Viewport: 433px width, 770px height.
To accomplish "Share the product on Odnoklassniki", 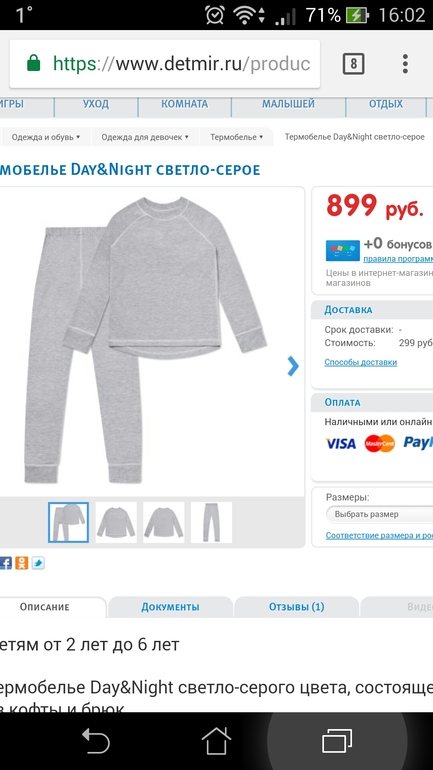I will [x=22, y=563].
